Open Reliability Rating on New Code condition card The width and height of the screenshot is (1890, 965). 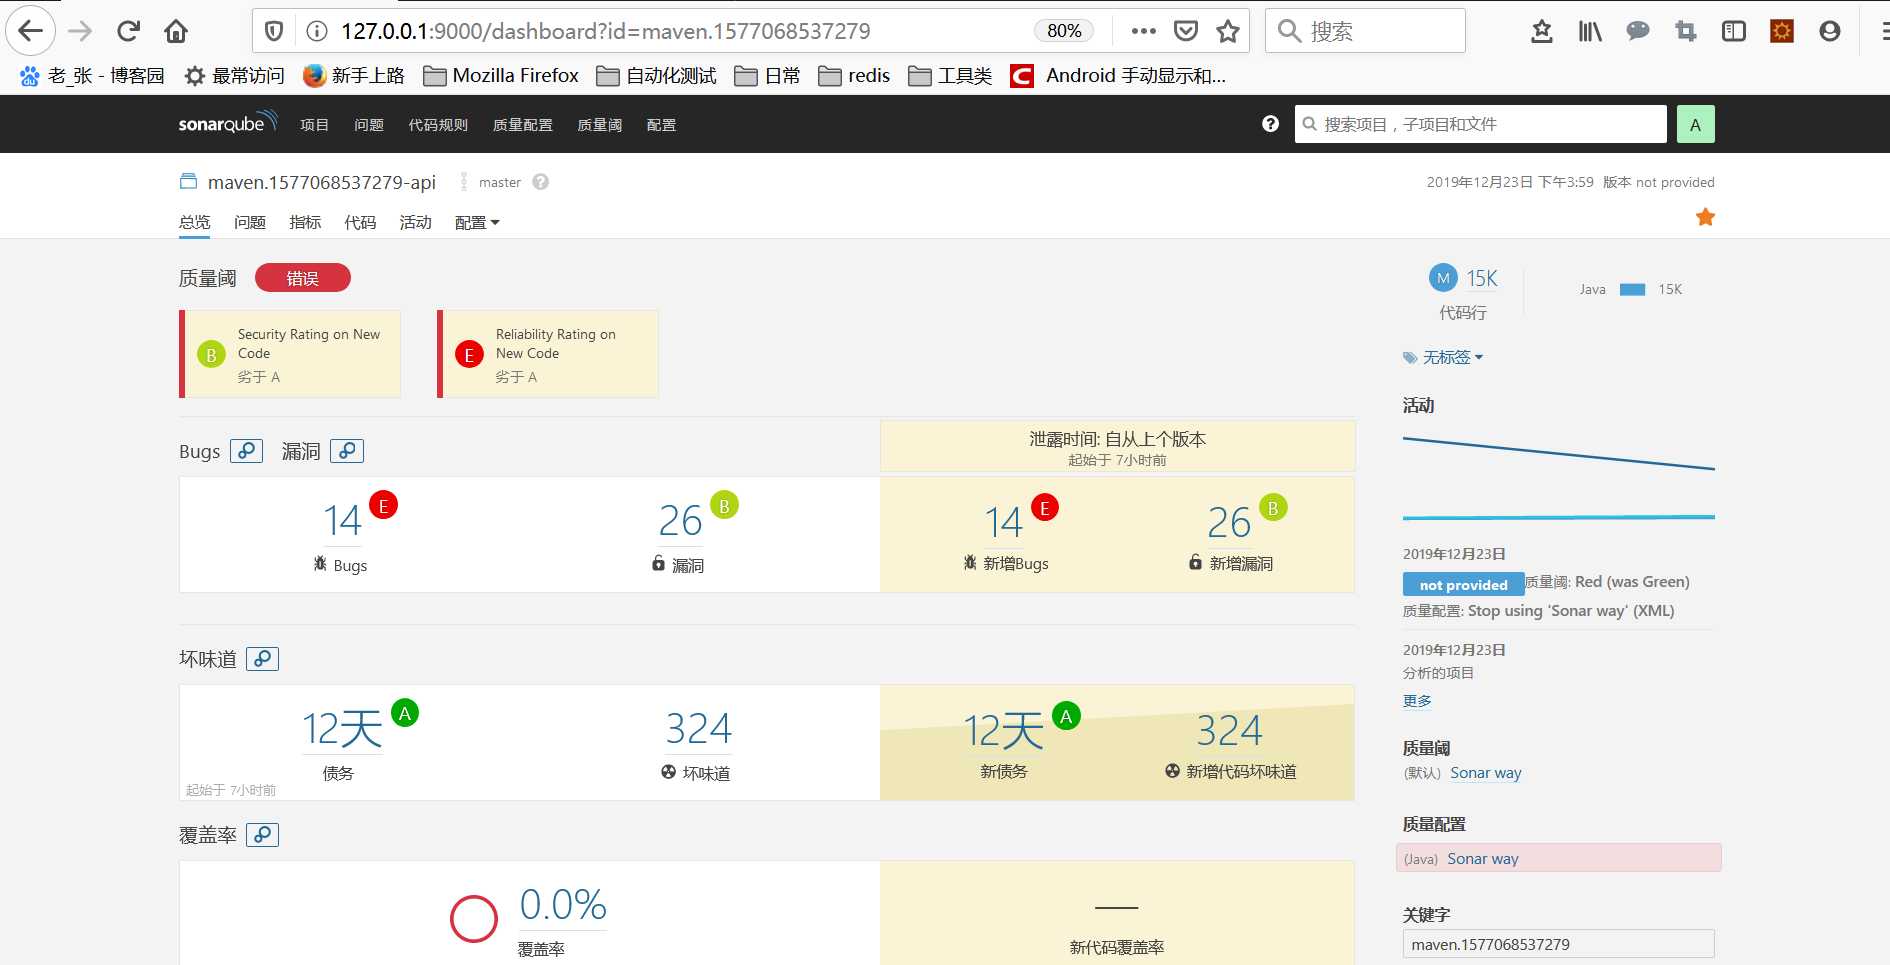[x=548, y=354]
